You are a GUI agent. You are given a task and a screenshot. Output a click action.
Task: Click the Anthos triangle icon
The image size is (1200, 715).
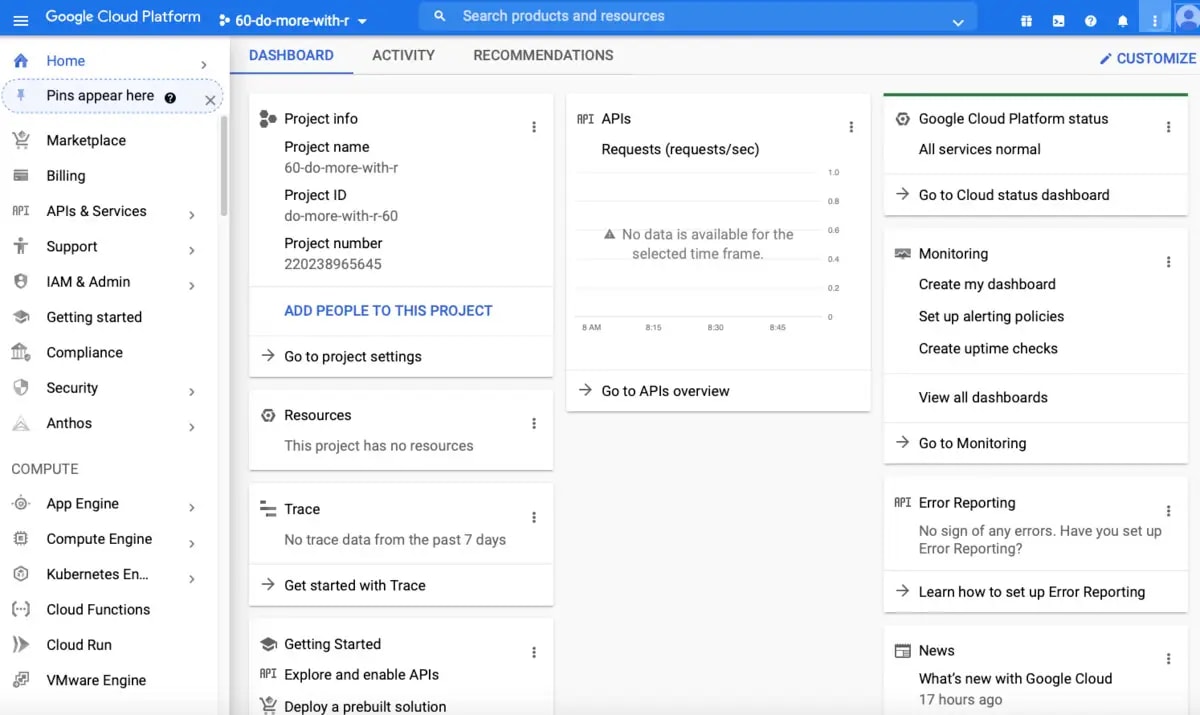click(21, 423)
